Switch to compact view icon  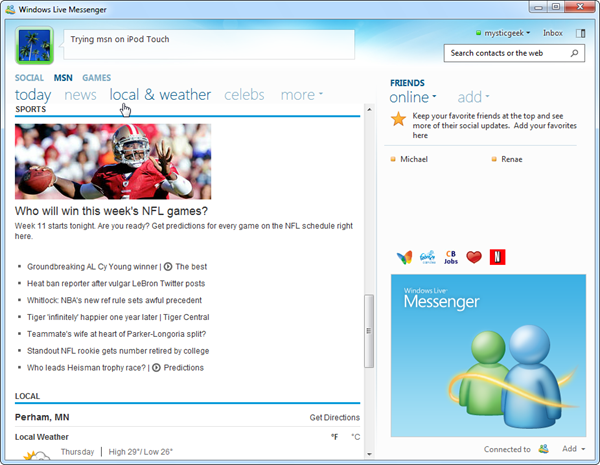(x=580, y=33)
